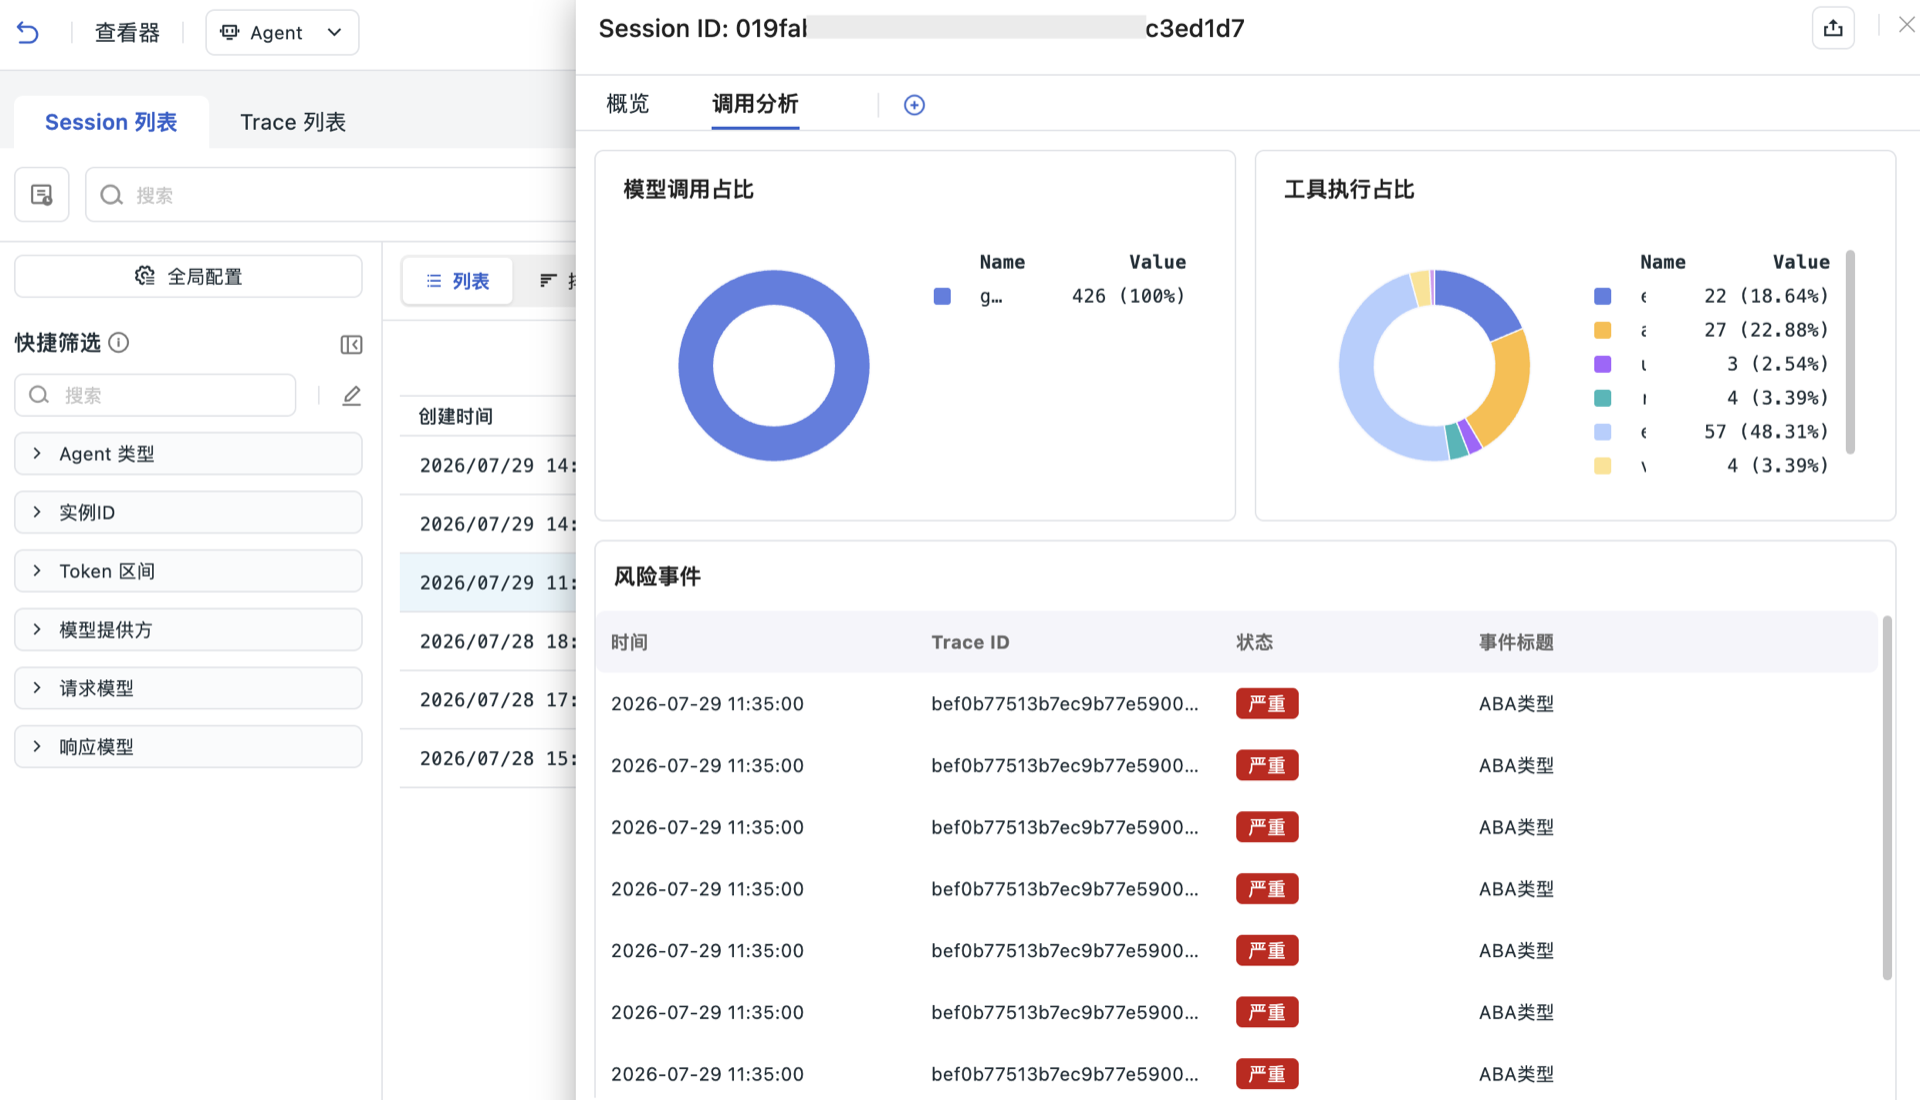Click the 创建时间 column header

point(456,416)
